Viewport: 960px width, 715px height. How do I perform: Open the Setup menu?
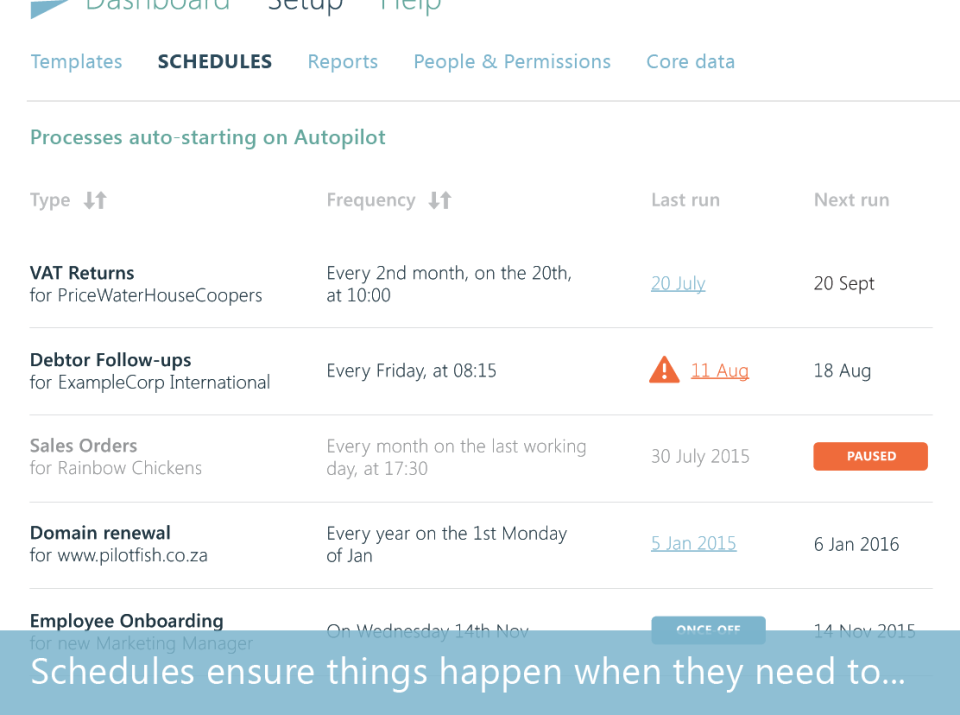pos(306,6)
